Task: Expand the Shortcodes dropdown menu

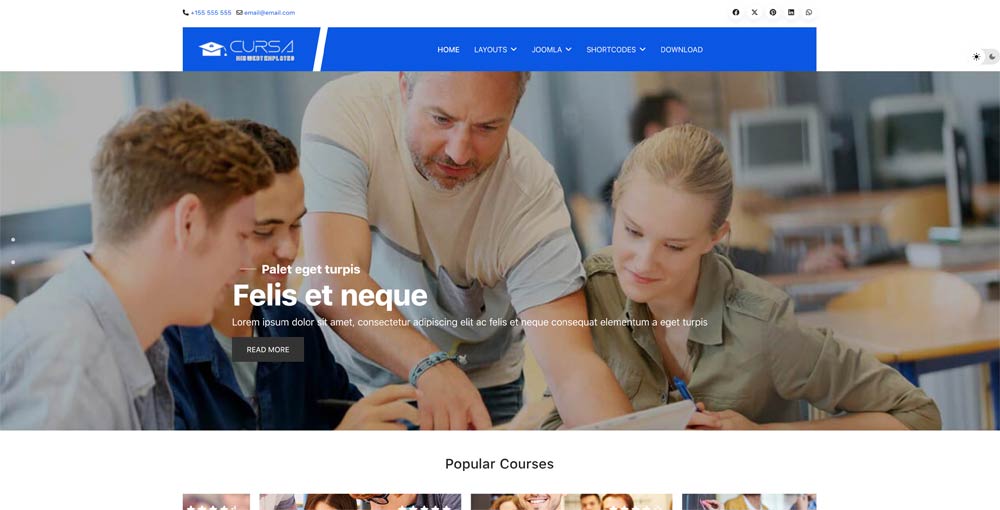Action: point(616,50)
